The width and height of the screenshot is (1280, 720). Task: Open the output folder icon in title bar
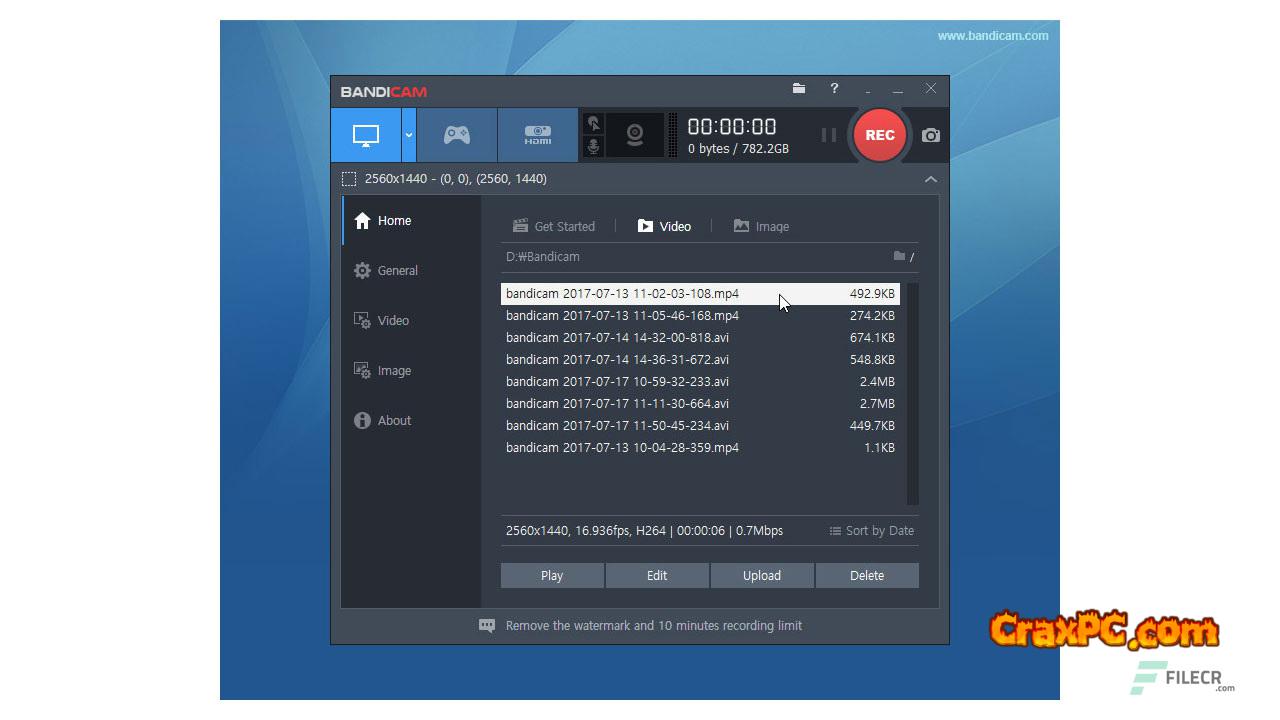[x=799, y=88]
